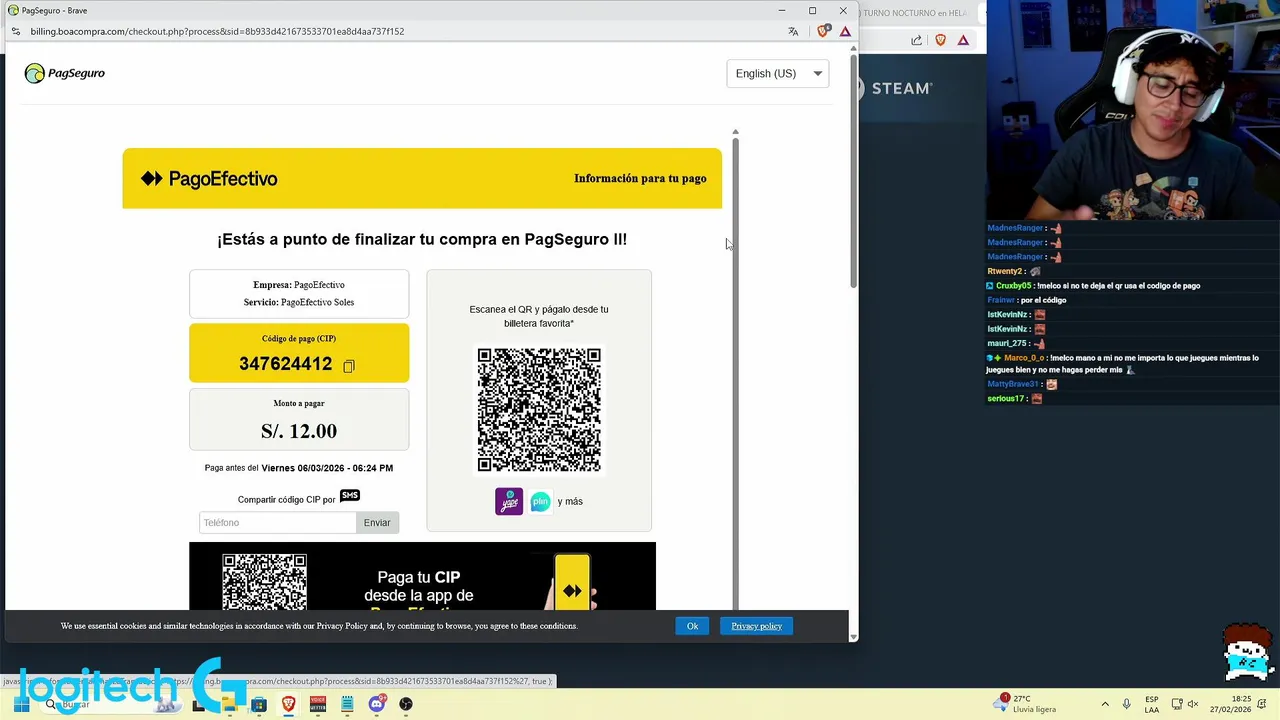Click the inner frame scroll-up arrow
Screen dimensions: 1280x720
click(735, 132)
